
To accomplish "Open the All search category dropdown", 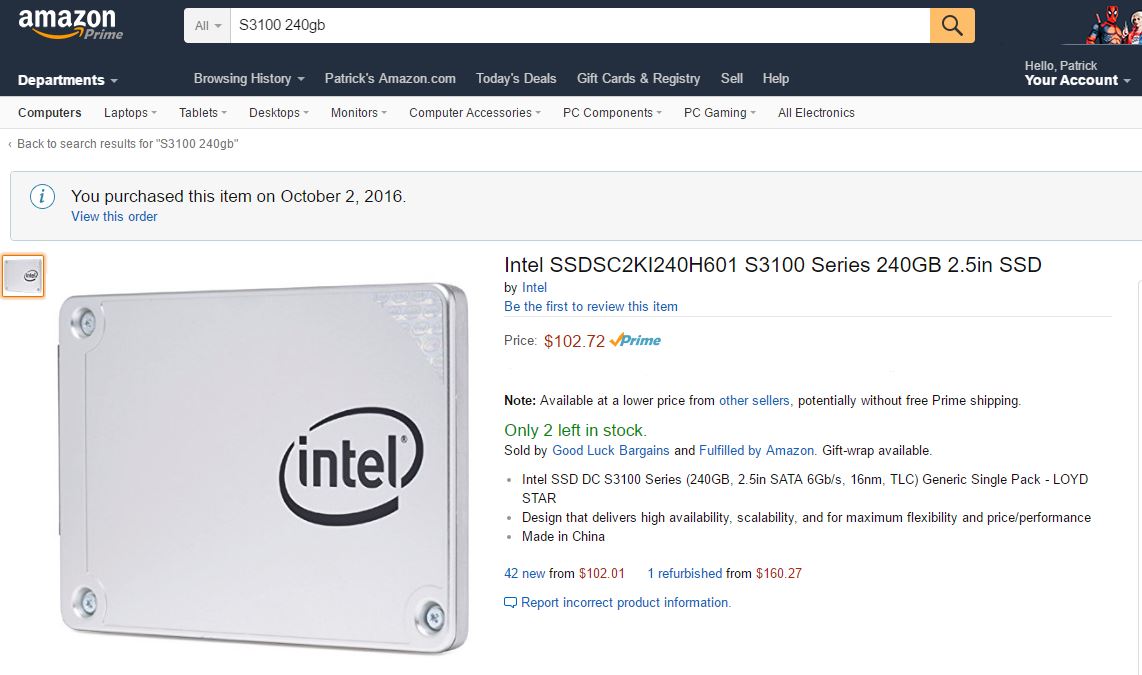I will [x=208, y=26].
